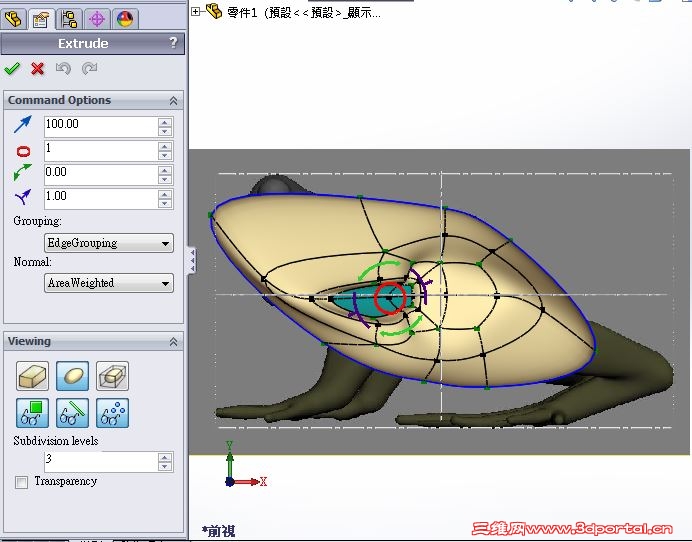
Task: Decrease the scale factor value
Action: pos(165,203)
